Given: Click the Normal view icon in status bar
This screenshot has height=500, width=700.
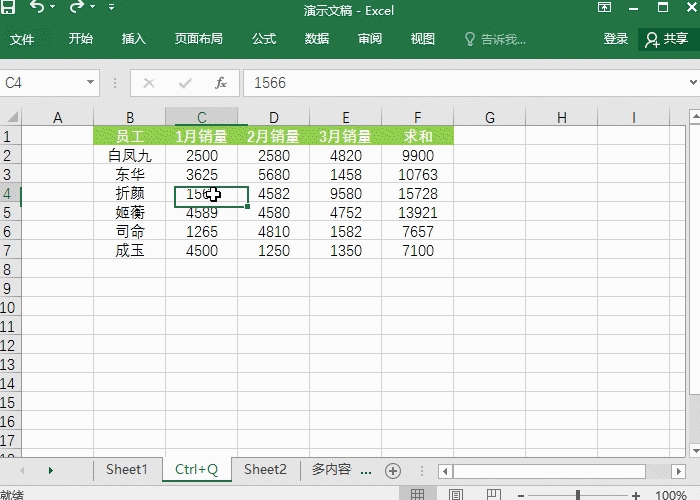Looking at the screenshot, I should point(417,494).
